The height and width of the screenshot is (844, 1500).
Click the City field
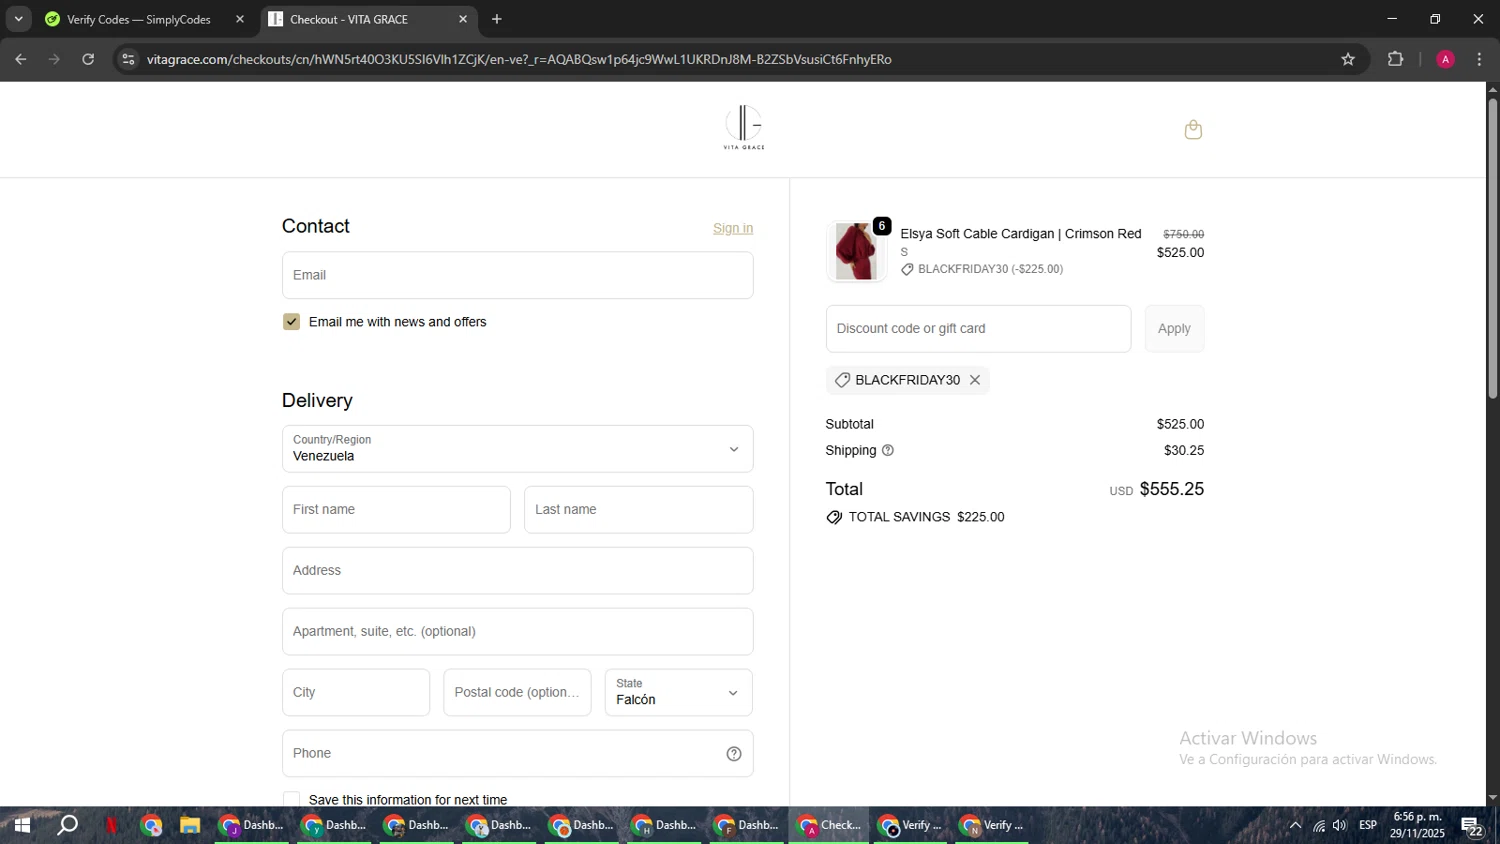pyautogui.click(x=355, y=692)
